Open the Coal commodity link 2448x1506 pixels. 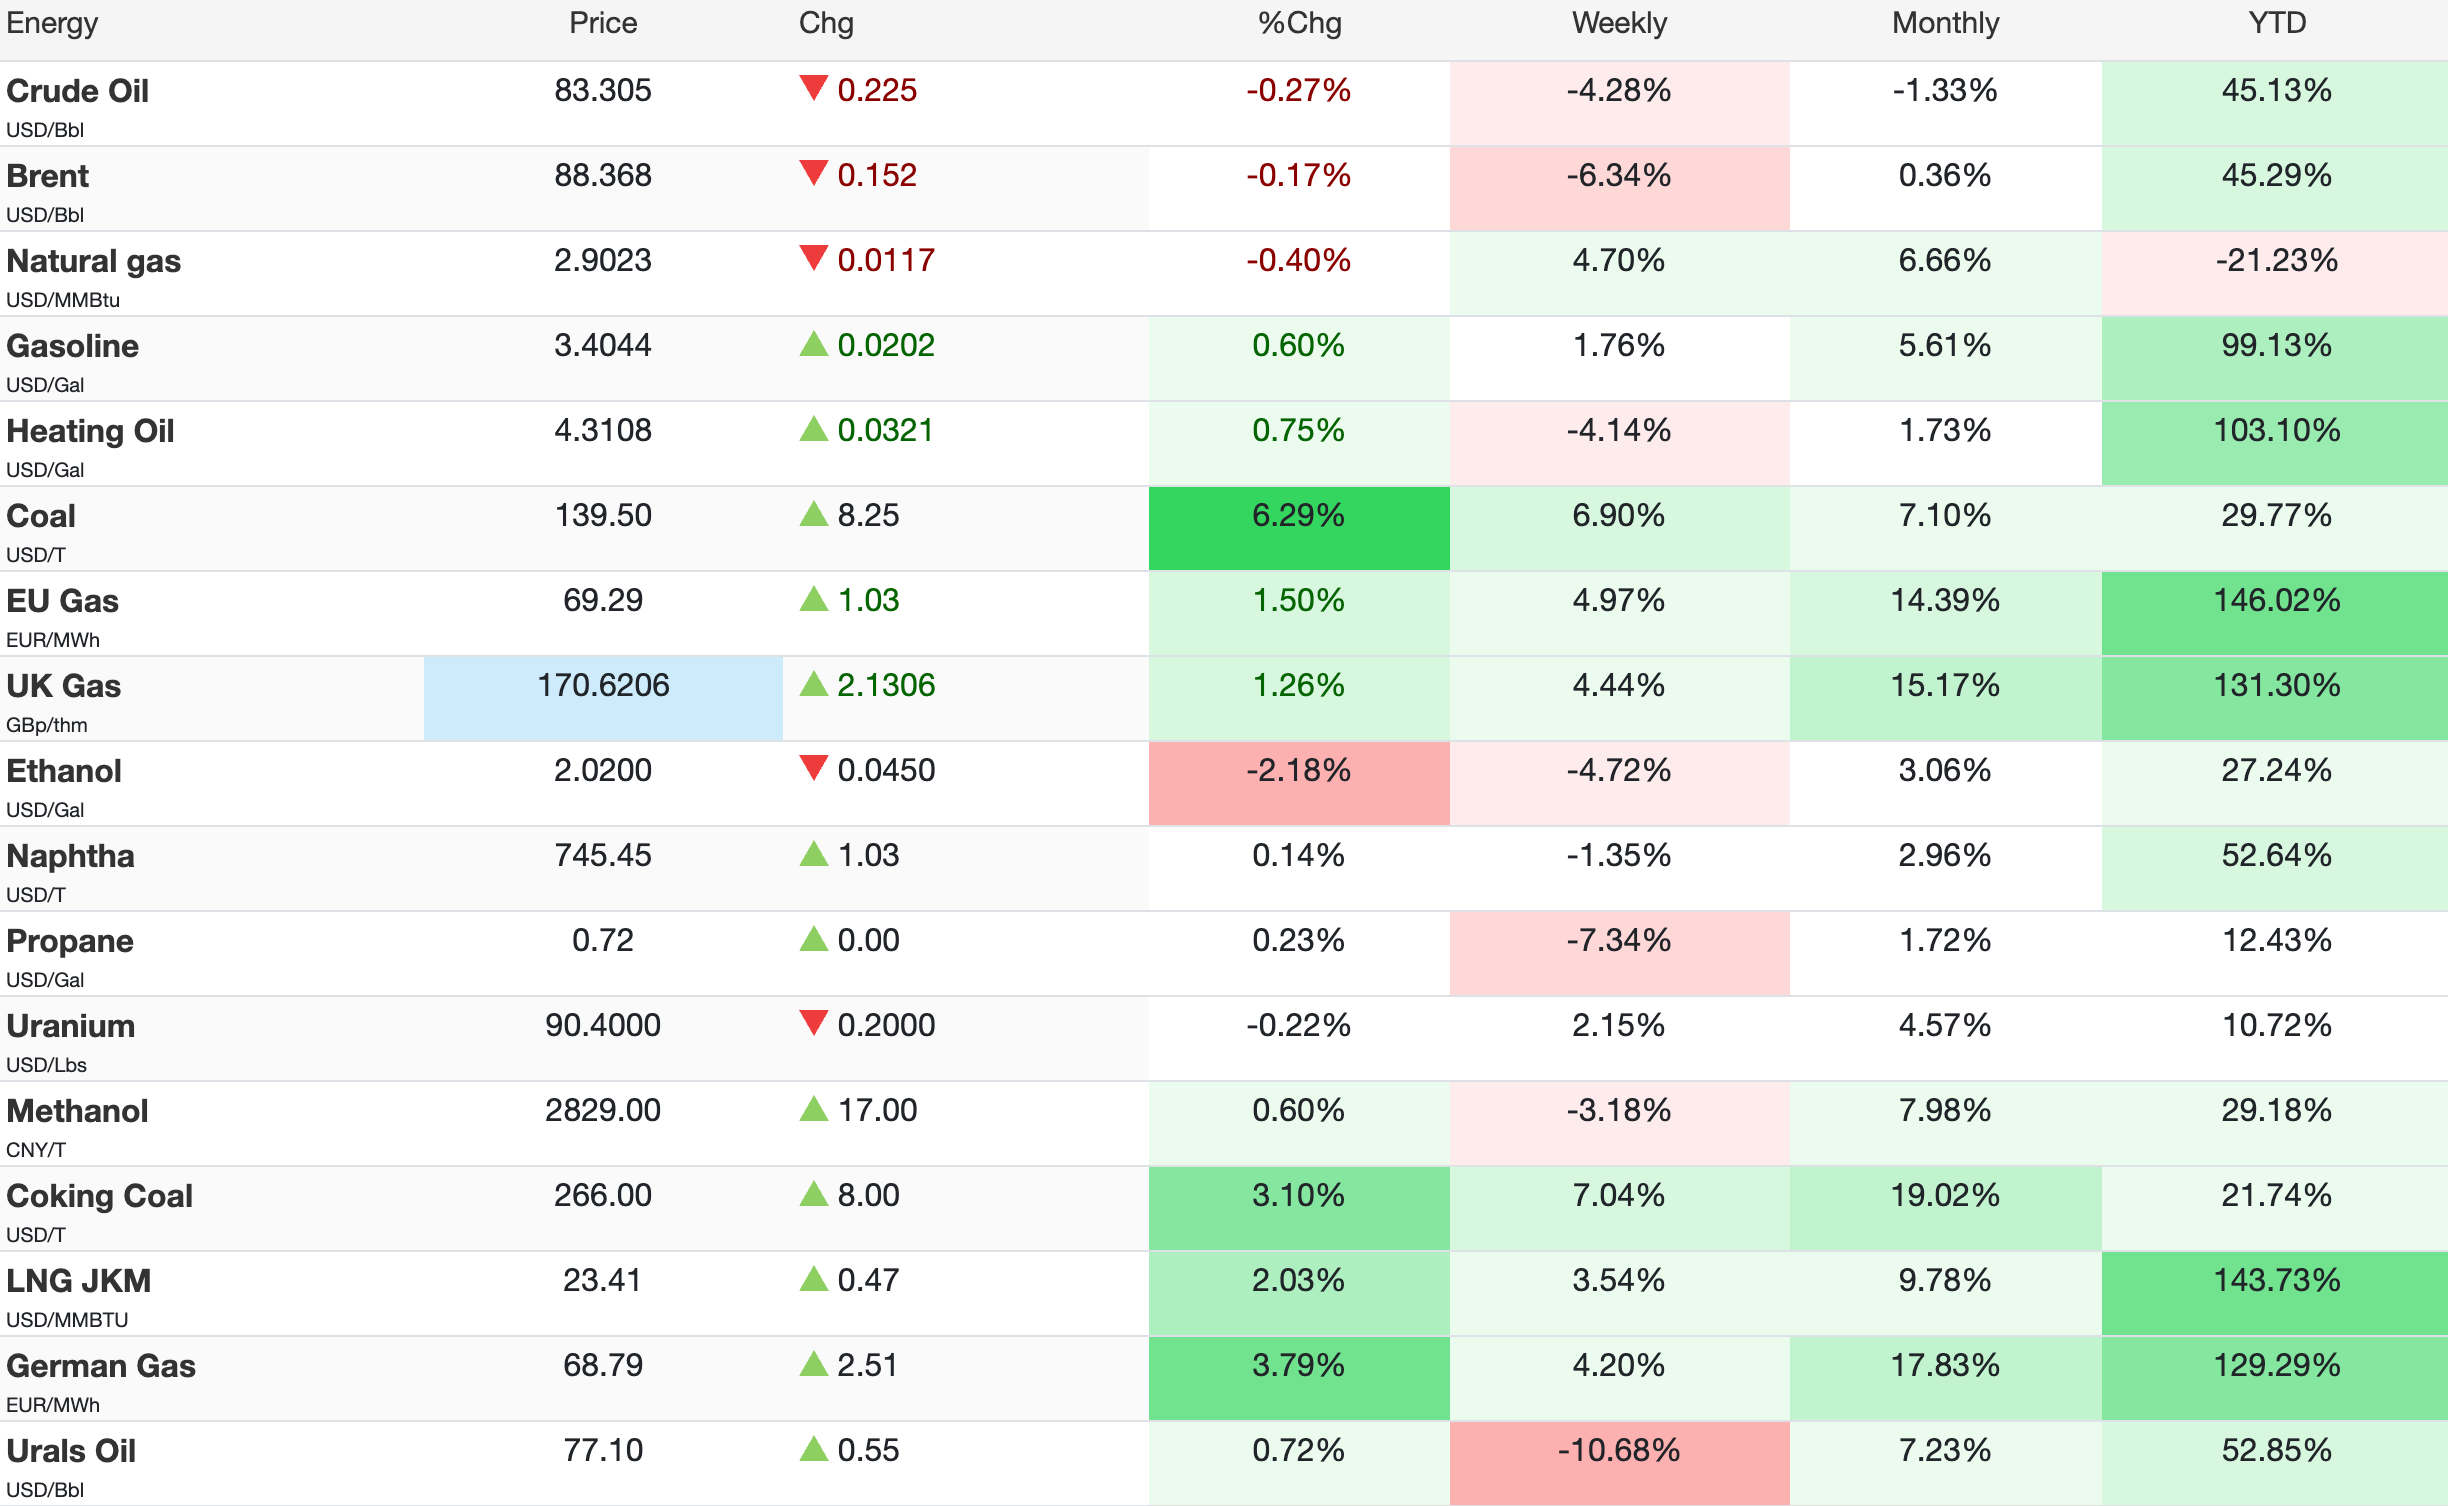click(40, 516)
